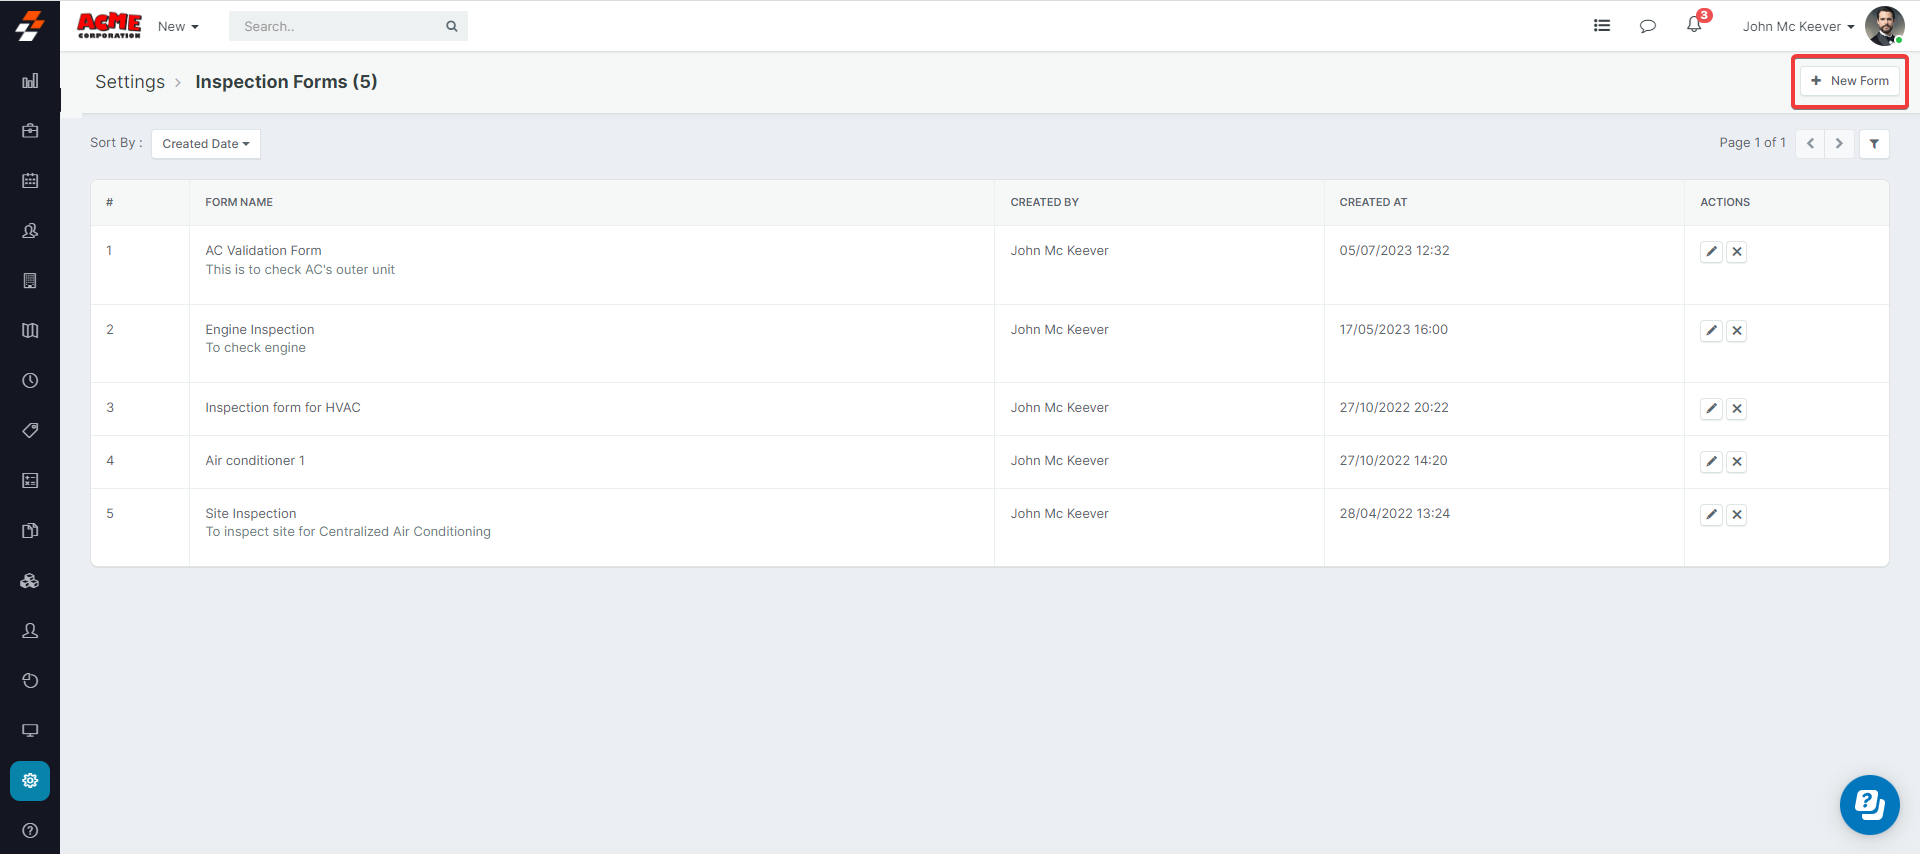Open John Mc Keever account dropdown
The image size is (1920, 854).
1797,27
